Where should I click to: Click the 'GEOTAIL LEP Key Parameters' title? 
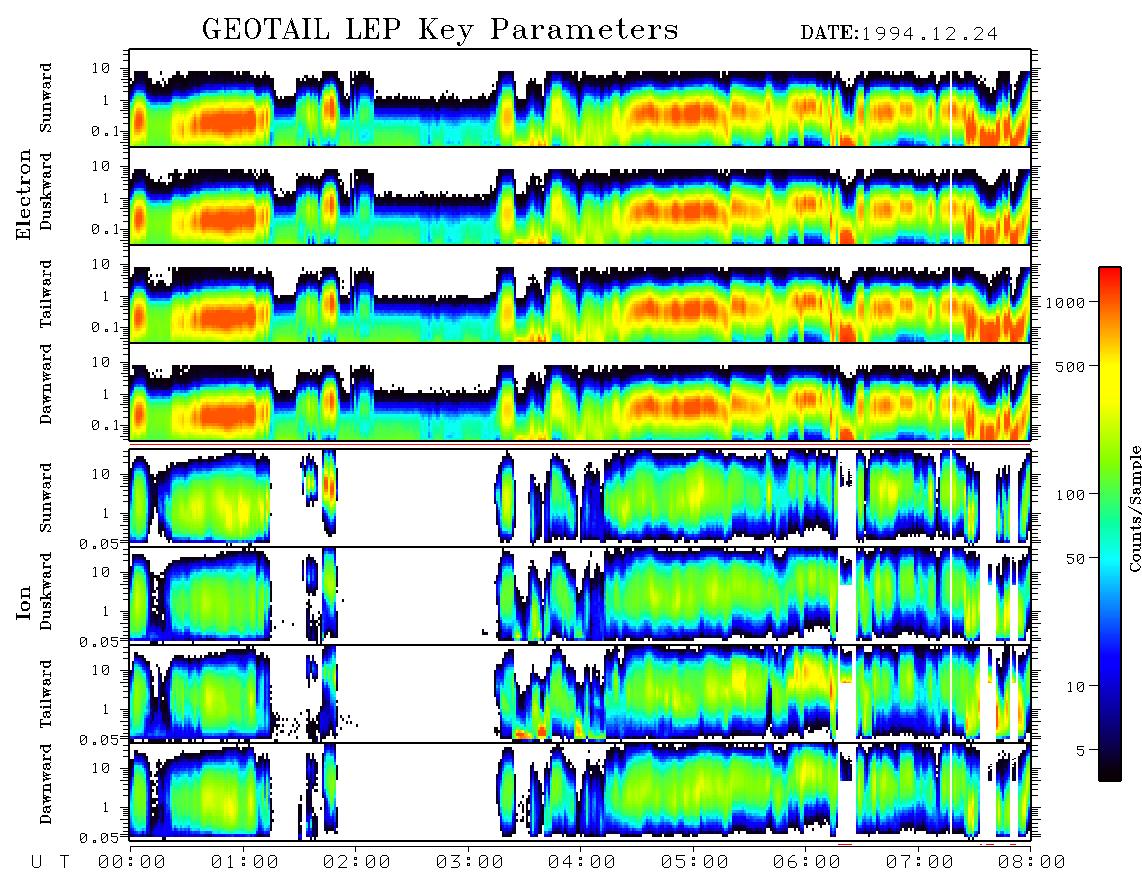[440, 30]
